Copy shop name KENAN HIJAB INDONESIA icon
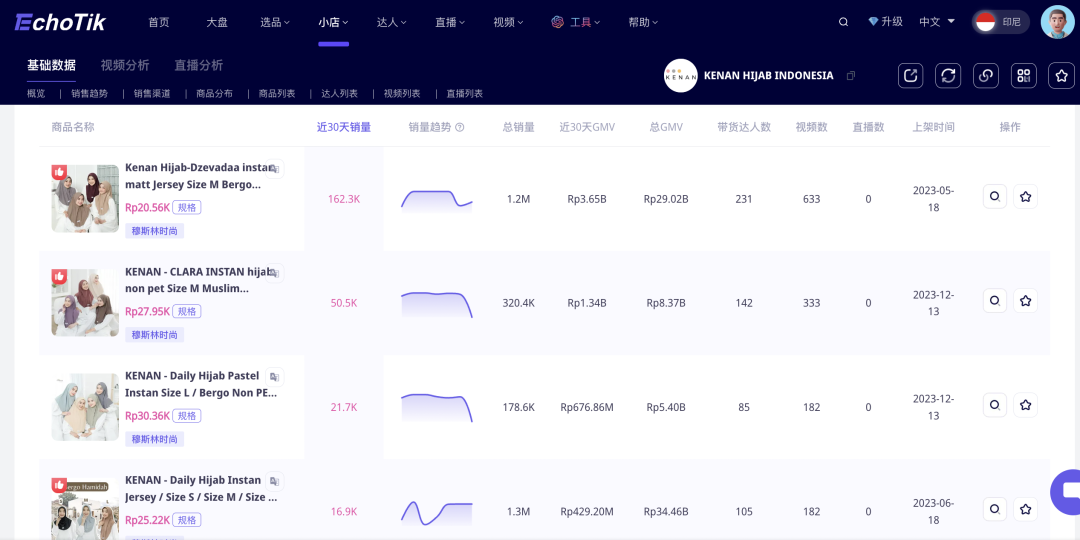Screen dimensions: 1080x540 [x=851, y=76]
